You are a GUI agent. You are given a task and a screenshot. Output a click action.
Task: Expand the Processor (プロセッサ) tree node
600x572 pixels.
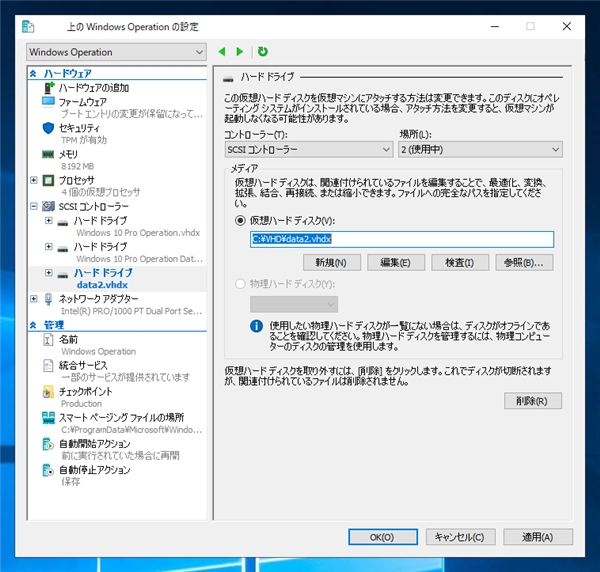[x=34, y=180]
